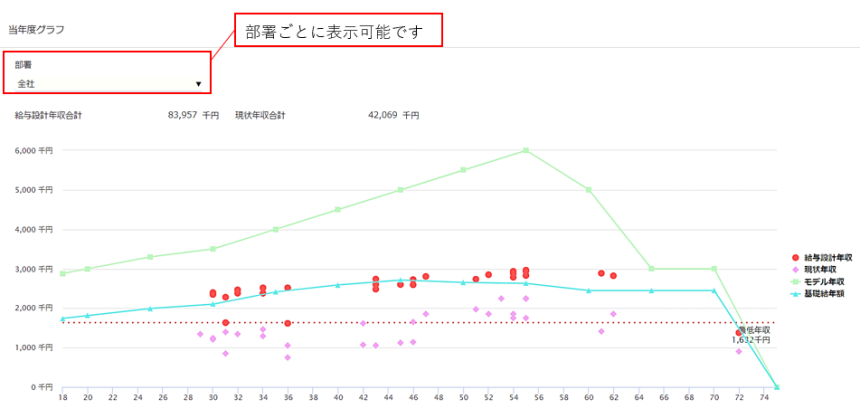Toggle 給与設計年収 series in legend
This screenshot has width=860, height=409.
(825, 258)
